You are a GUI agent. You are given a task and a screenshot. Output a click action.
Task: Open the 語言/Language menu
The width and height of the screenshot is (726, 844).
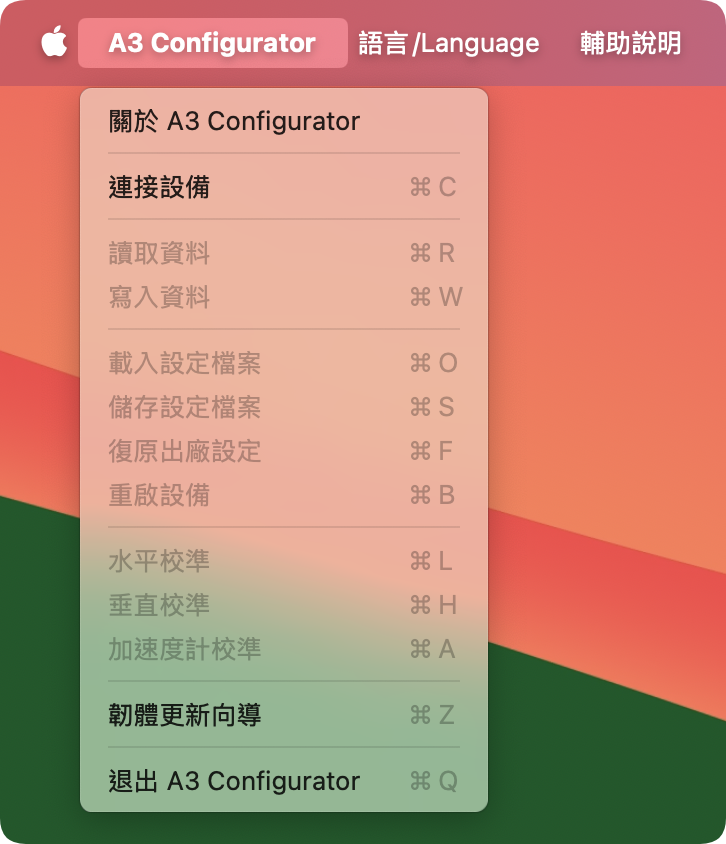(x=449, y=43)
